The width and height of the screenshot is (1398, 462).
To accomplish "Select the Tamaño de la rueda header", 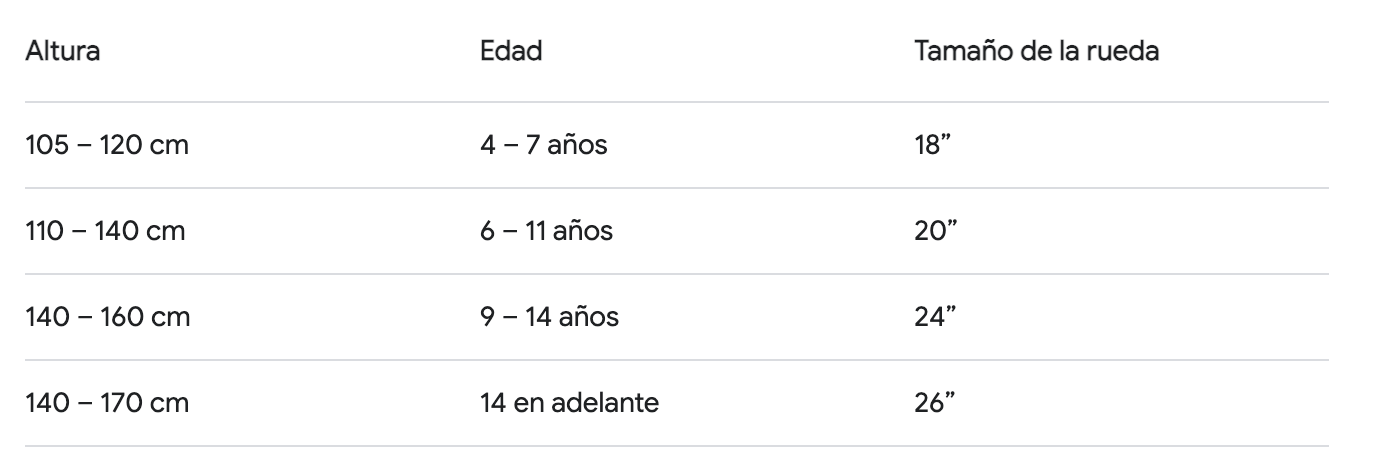I will click(x=1037, y=52).
